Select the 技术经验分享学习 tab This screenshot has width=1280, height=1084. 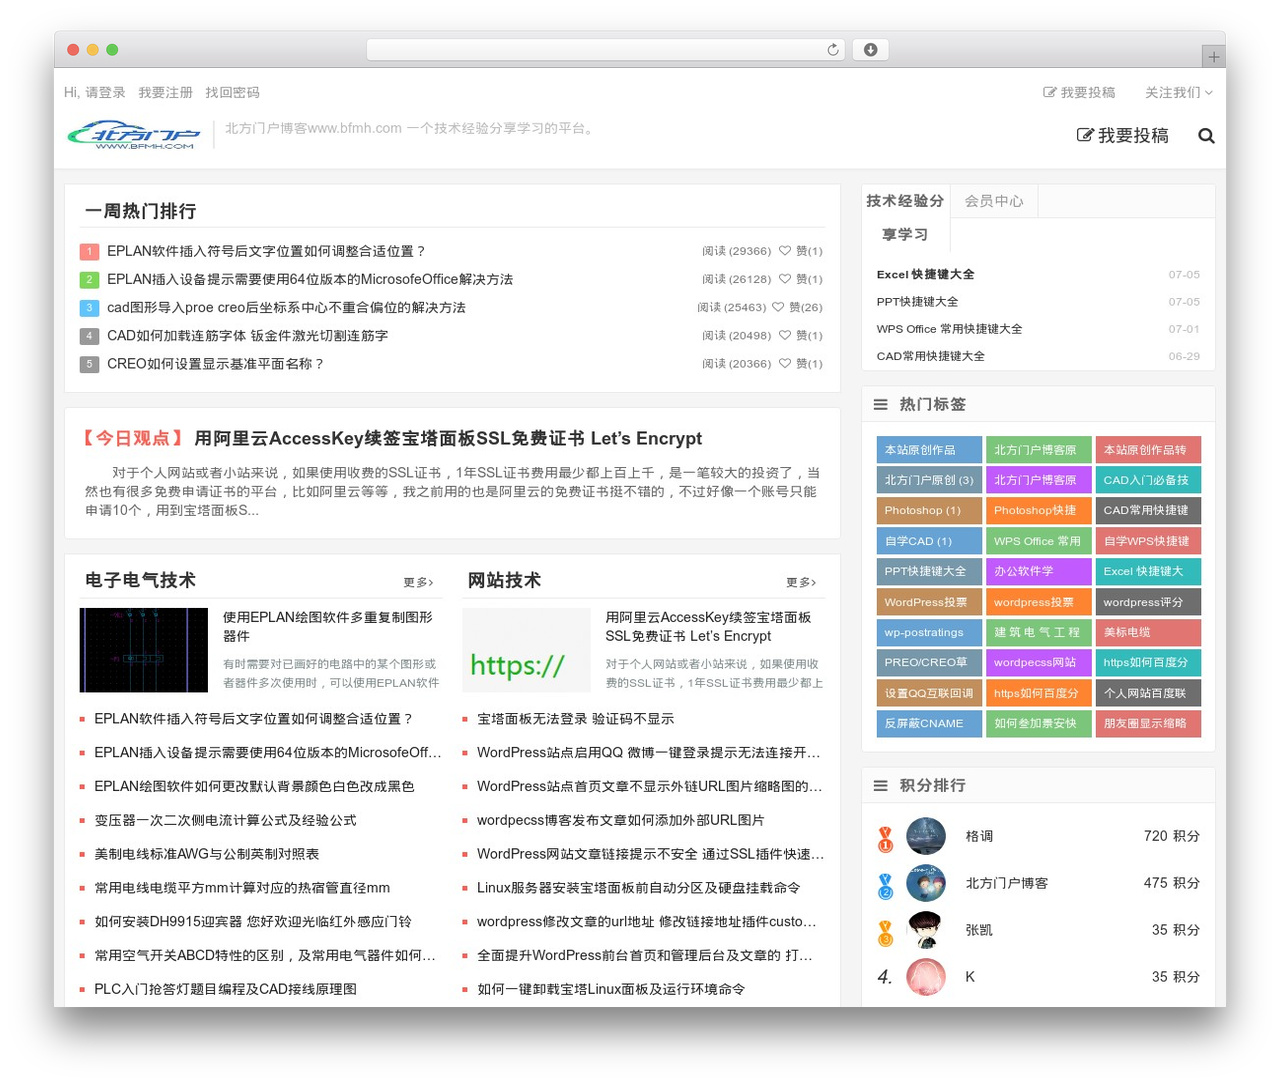tap(905, 217)
